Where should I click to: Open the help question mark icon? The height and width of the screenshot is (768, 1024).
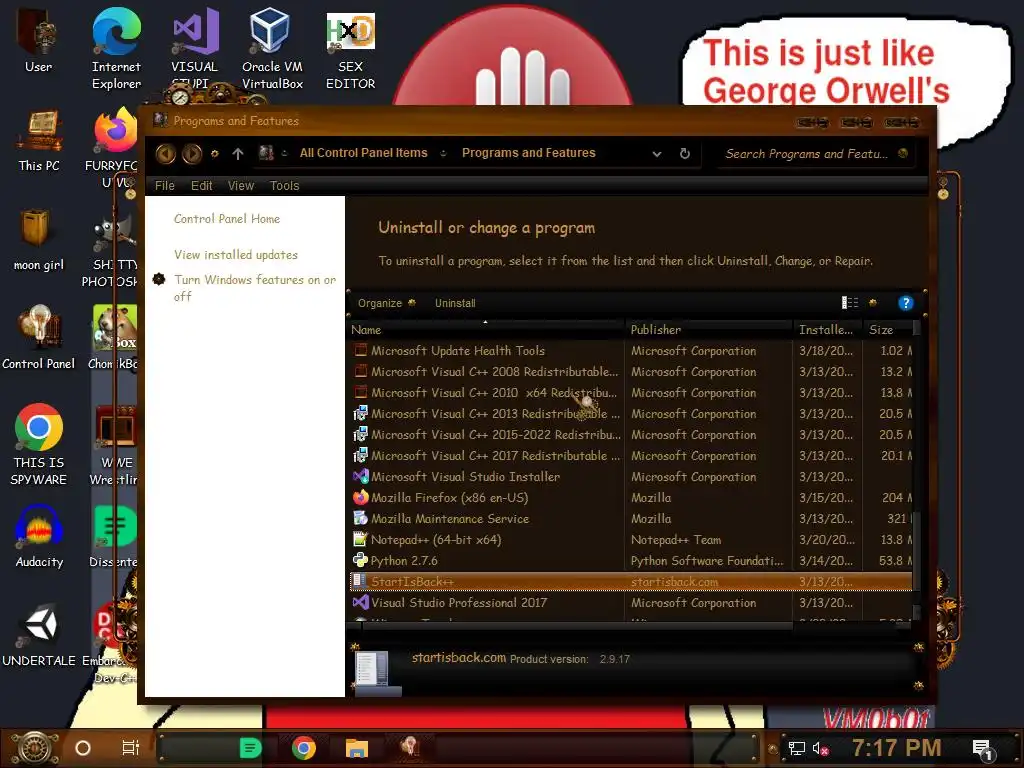(x=905, y=303)
